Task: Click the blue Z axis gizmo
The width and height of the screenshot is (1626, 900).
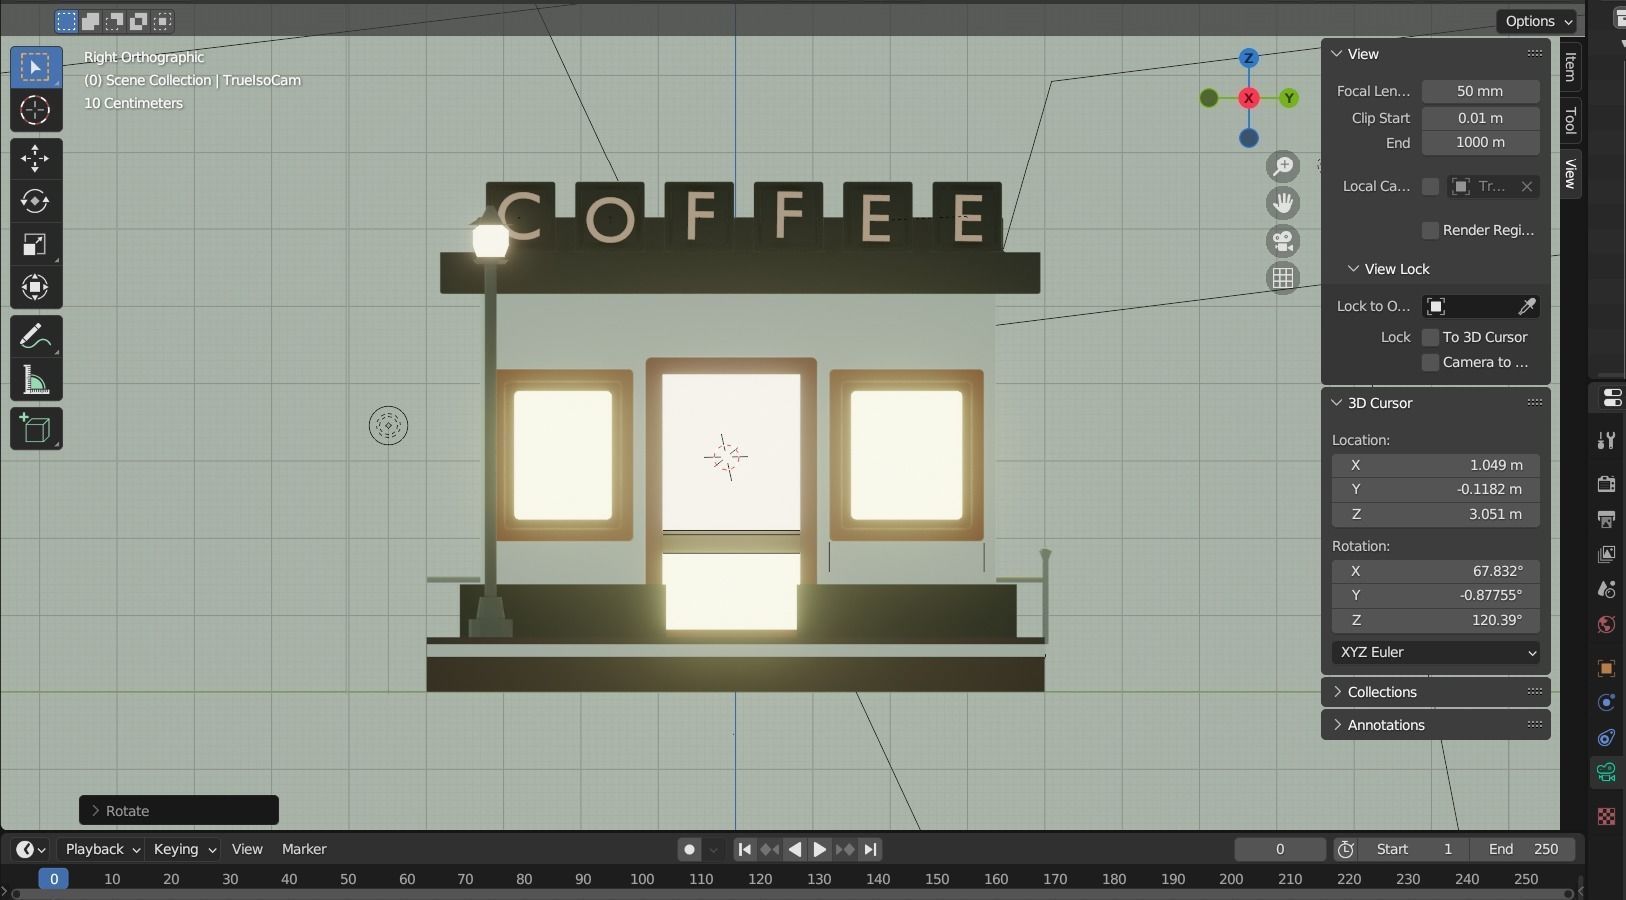Action: (1249, 59)
